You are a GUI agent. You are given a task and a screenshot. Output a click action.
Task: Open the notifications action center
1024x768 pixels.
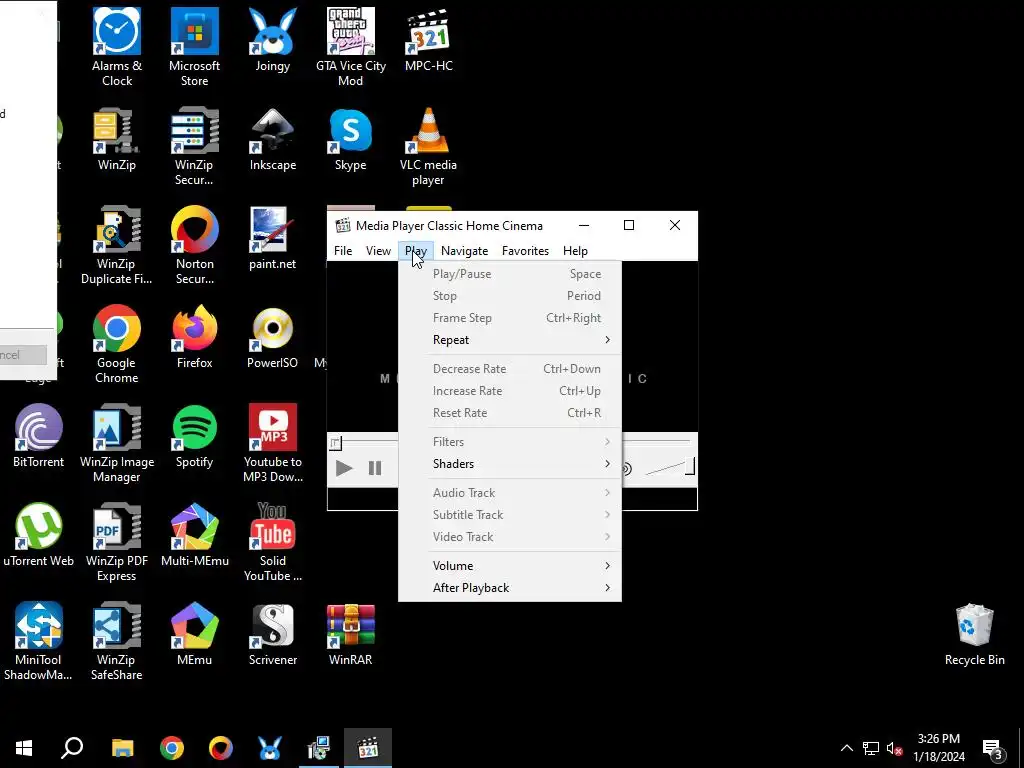(x=992, y=748)
